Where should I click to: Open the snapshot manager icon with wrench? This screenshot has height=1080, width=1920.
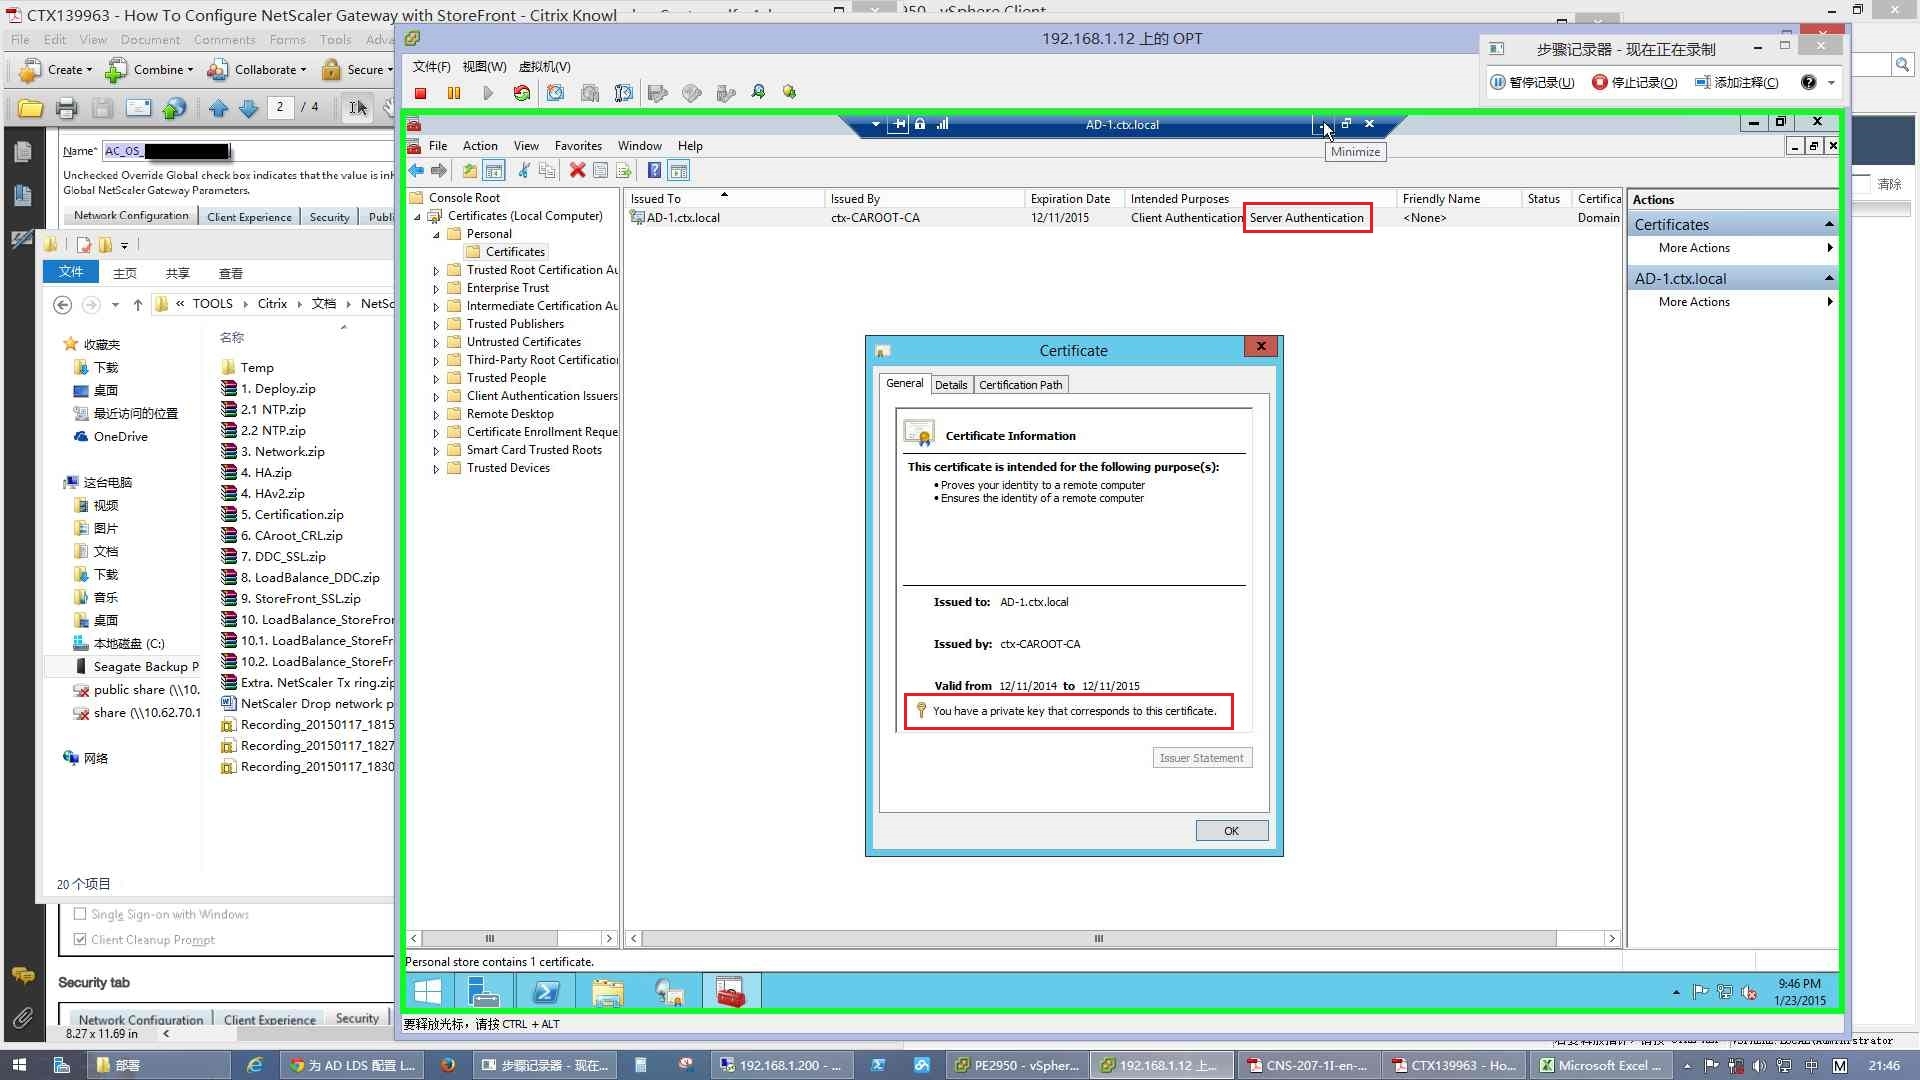[624, 93]
